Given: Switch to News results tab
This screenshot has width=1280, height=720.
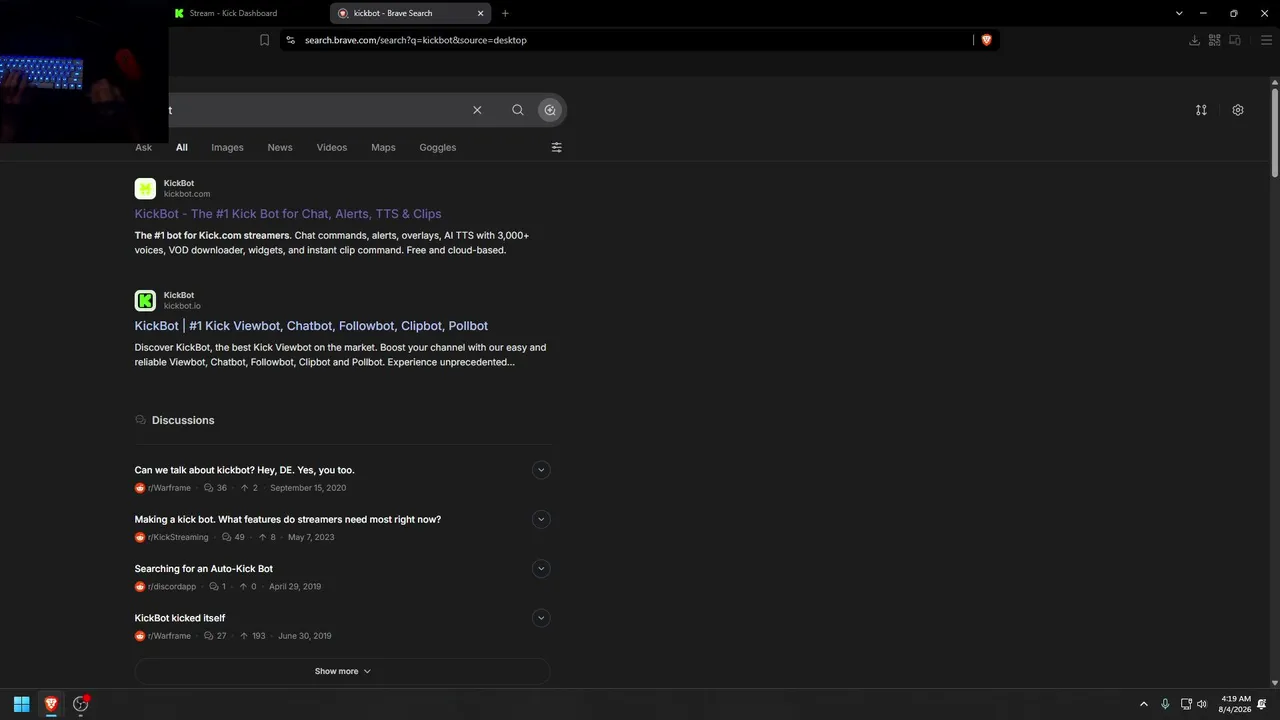Looking at the screenshot, I should tap(280, 147).
